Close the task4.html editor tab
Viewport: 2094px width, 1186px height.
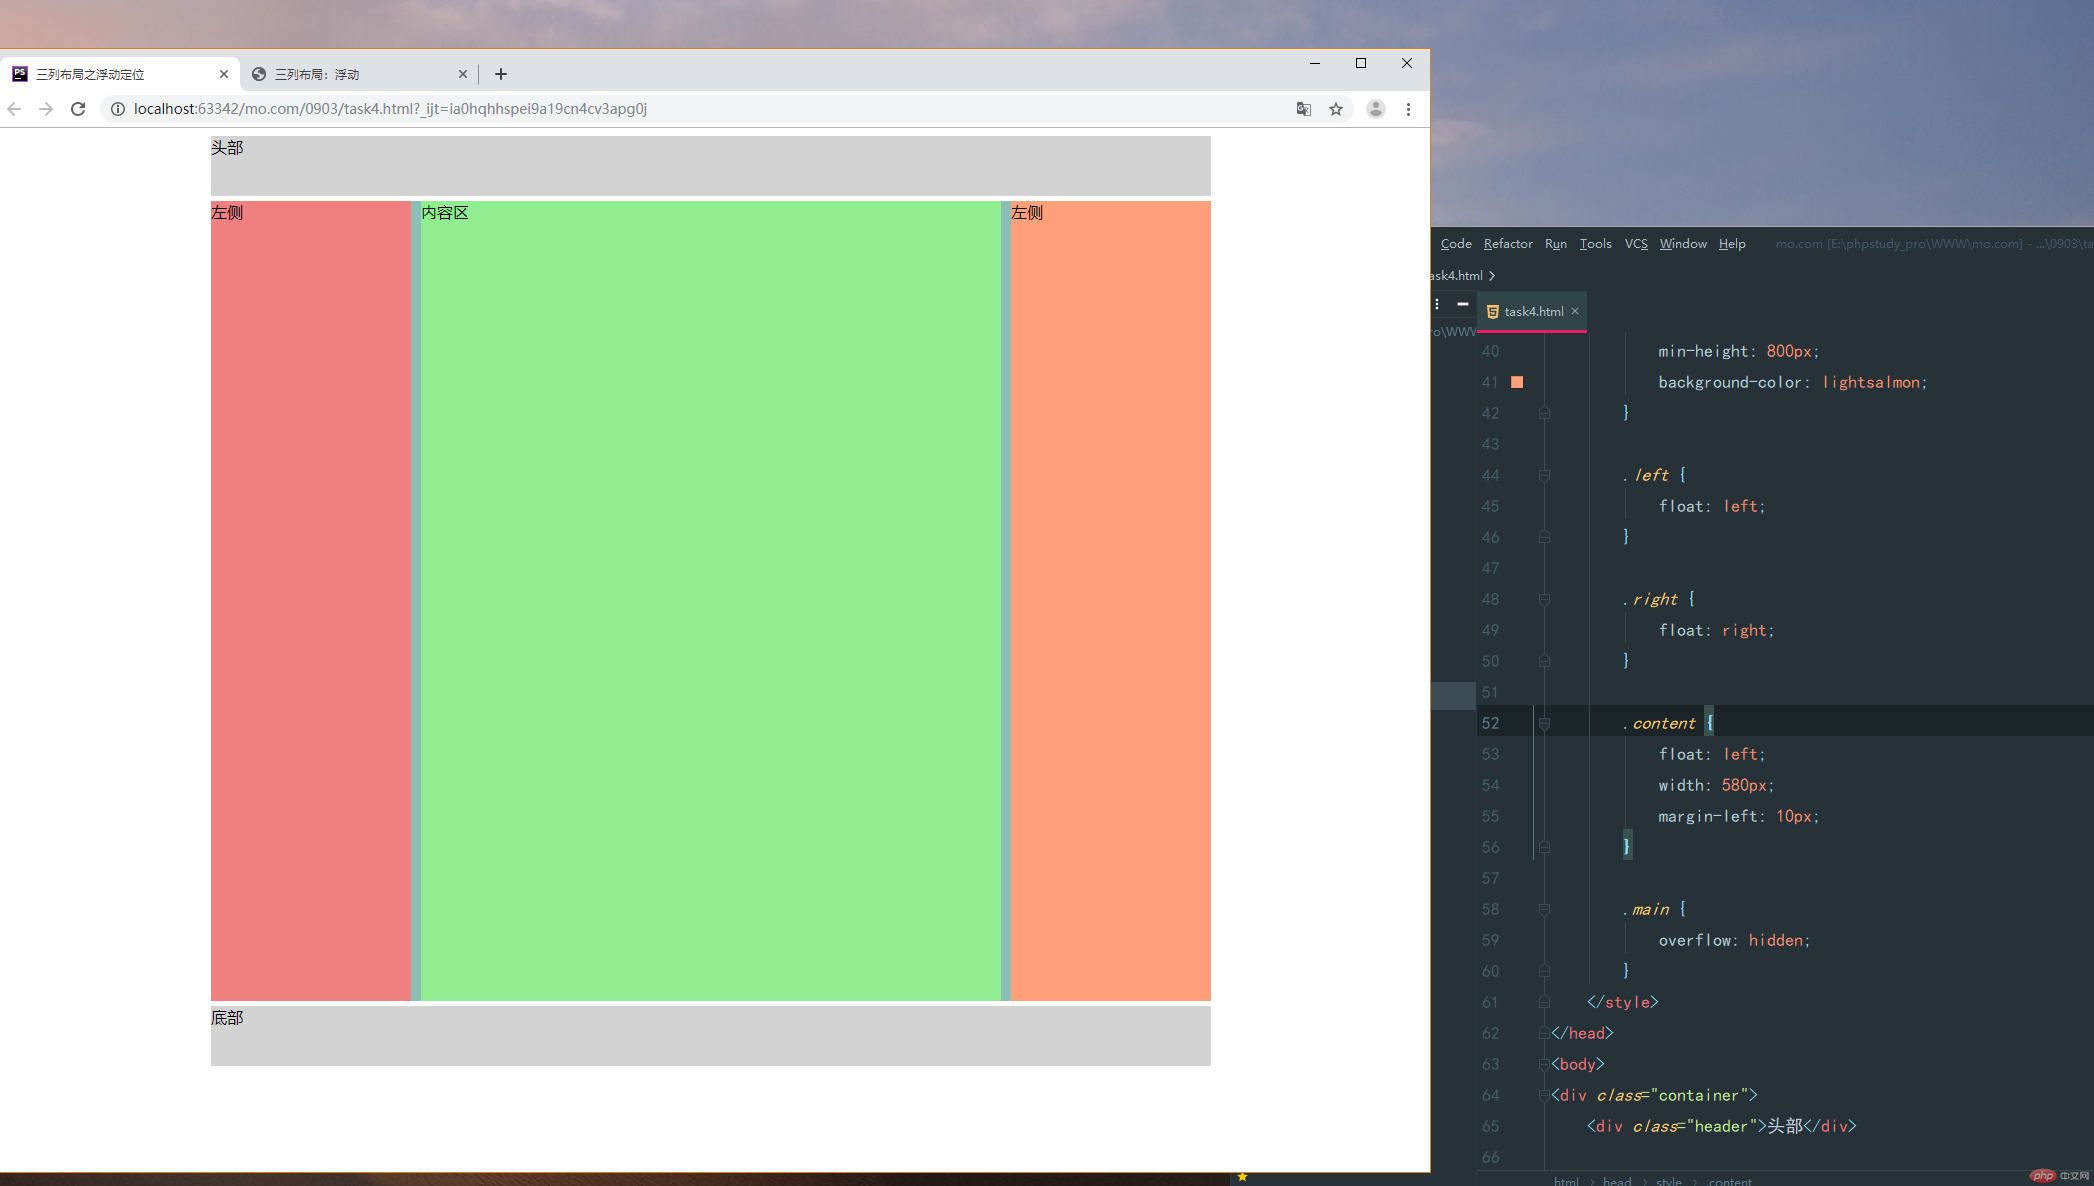click(1575, 311)
